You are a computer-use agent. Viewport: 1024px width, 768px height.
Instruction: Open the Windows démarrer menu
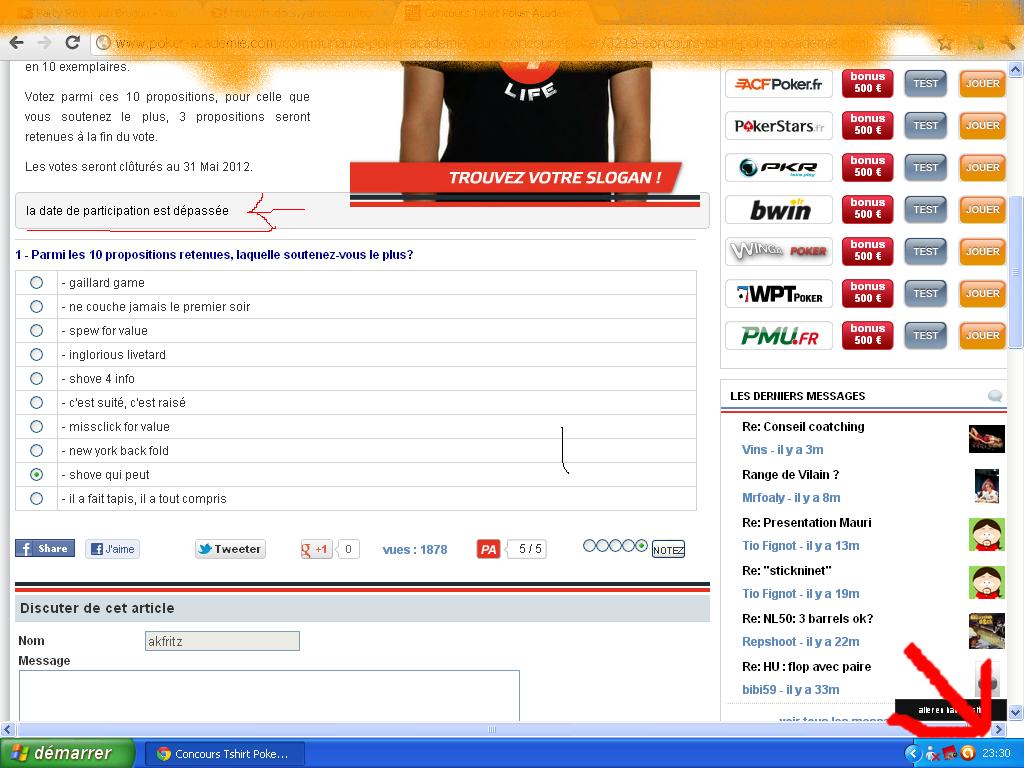pyautogui.click(x=67, y=754)
